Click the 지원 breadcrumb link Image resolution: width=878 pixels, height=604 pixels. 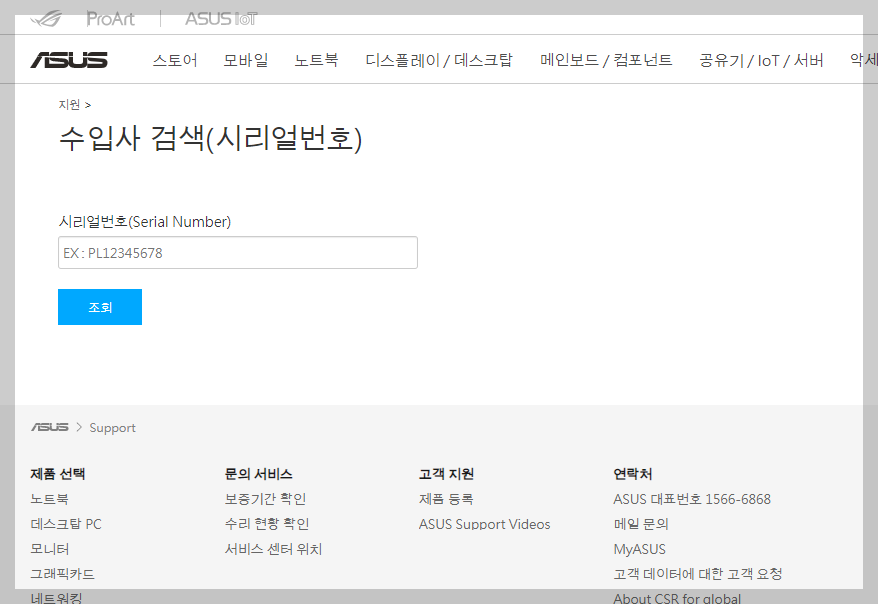[69, 105]
